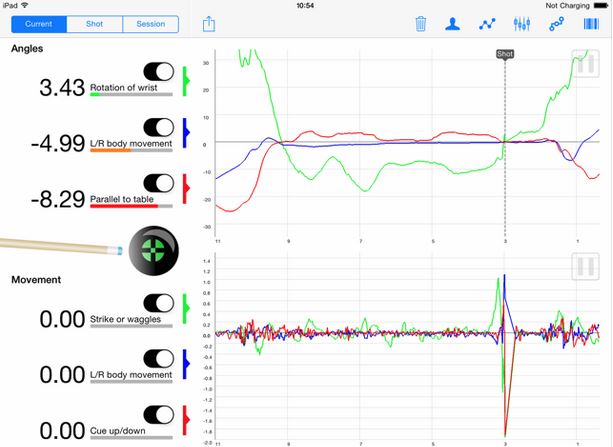The height and width of the screenshot is (447, 613).
Task: Tap the trash can delete icon
Action: (420, 24)
